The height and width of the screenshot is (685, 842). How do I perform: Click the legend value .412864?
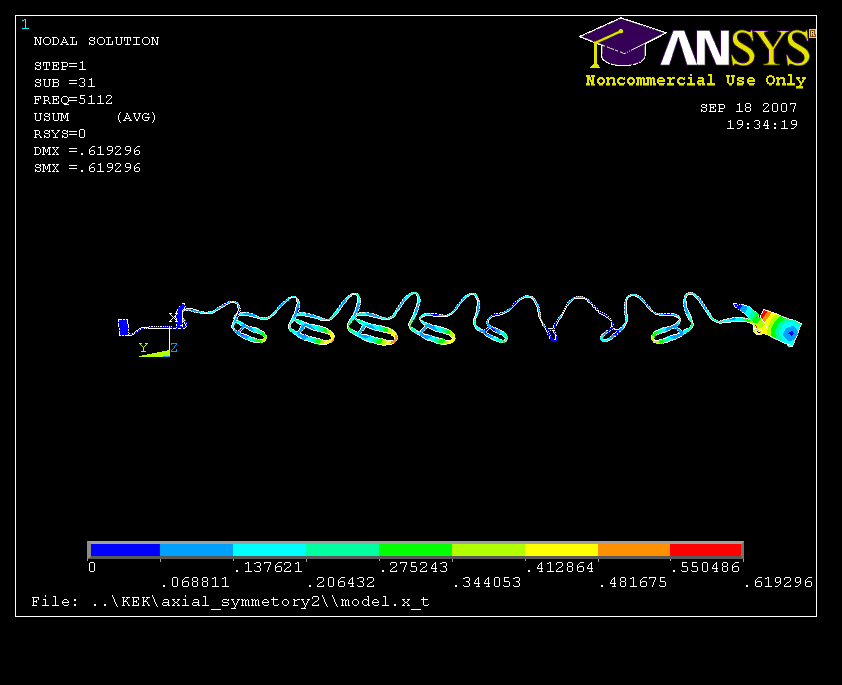(x=560, y=567)
